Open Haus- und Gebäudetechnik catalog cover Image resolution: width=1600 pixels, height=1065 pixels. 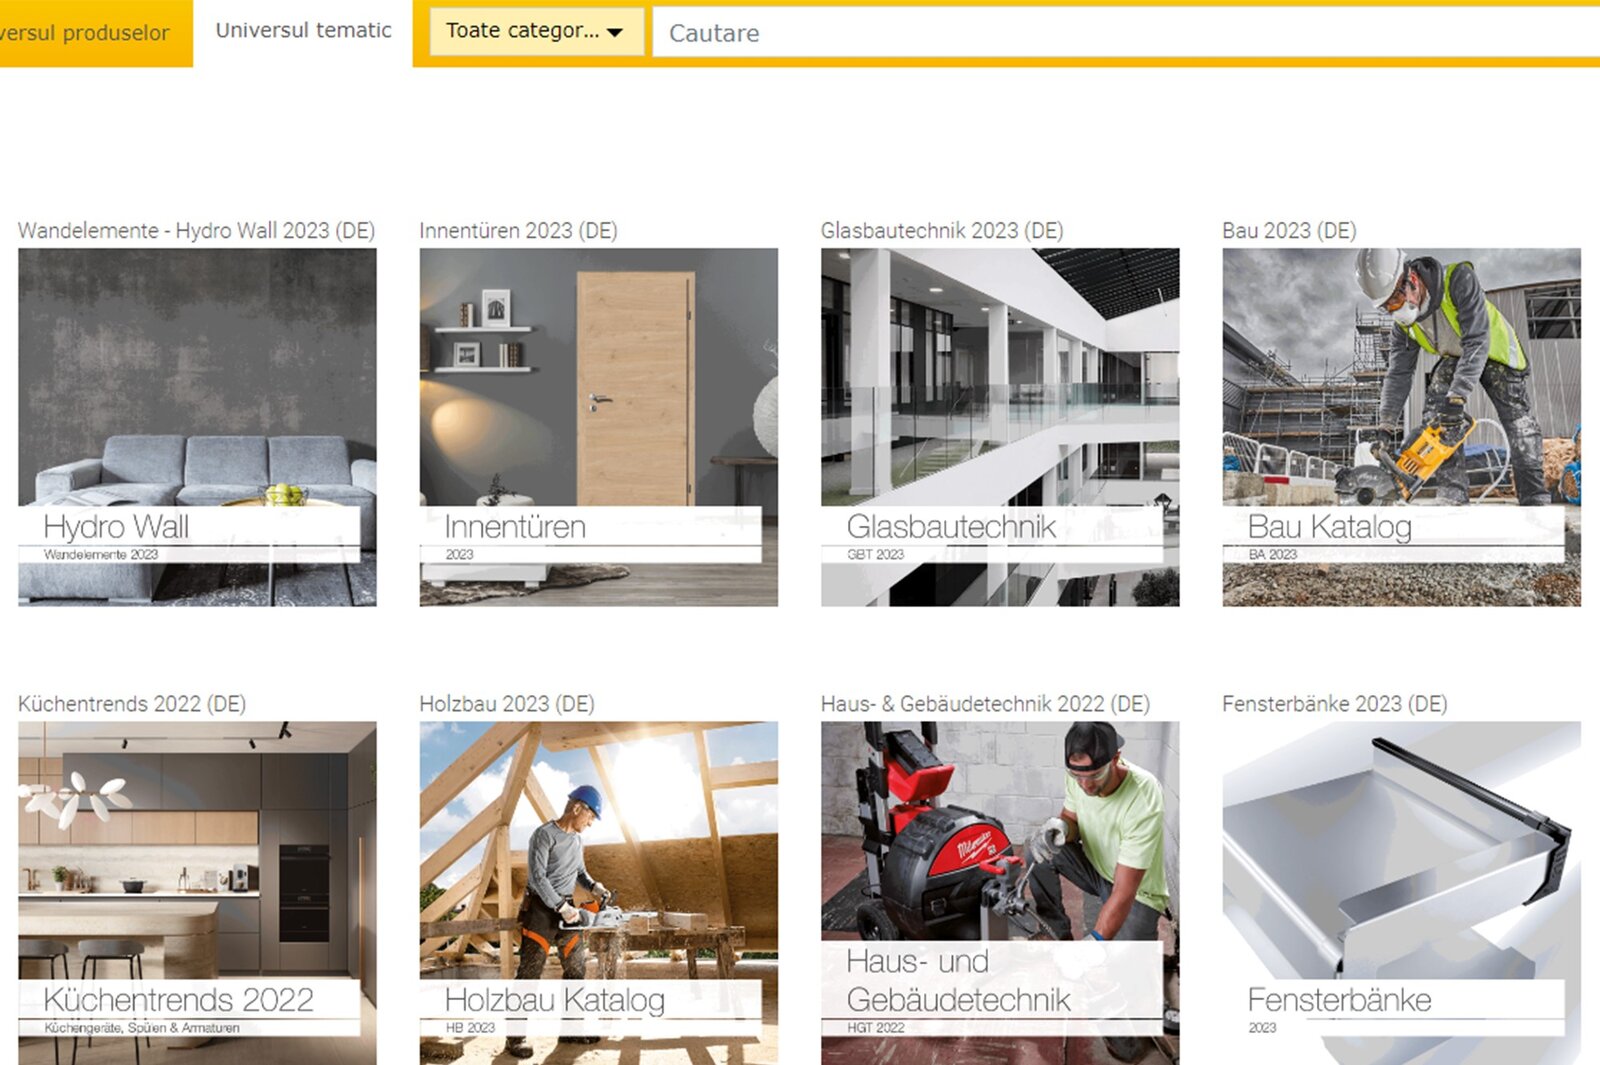pos(1000,893)
